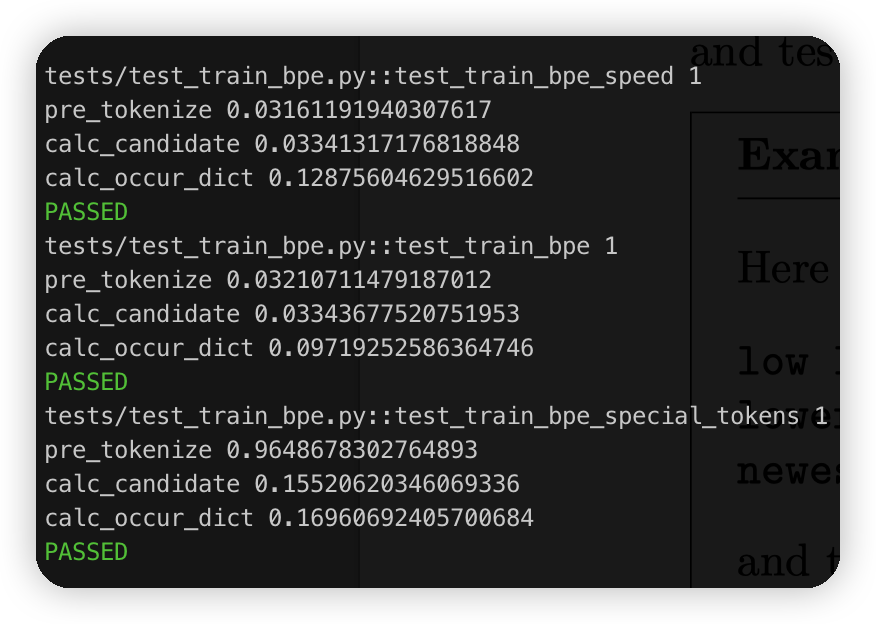The height and width of the screenshot is (624, 876).
Task: Click the calc_candidate 0.03343677520751953 timing line
Action: 282,314
